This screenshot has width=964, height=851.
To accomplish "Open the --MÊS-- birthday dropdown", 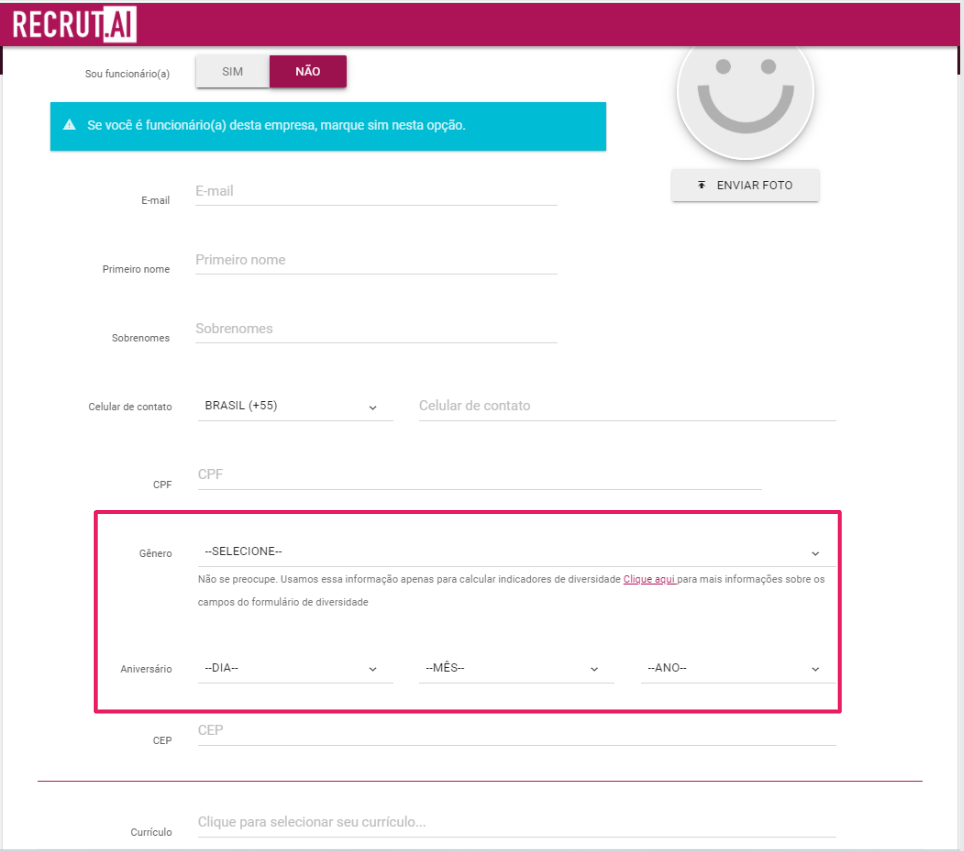I will click(516, 668).
